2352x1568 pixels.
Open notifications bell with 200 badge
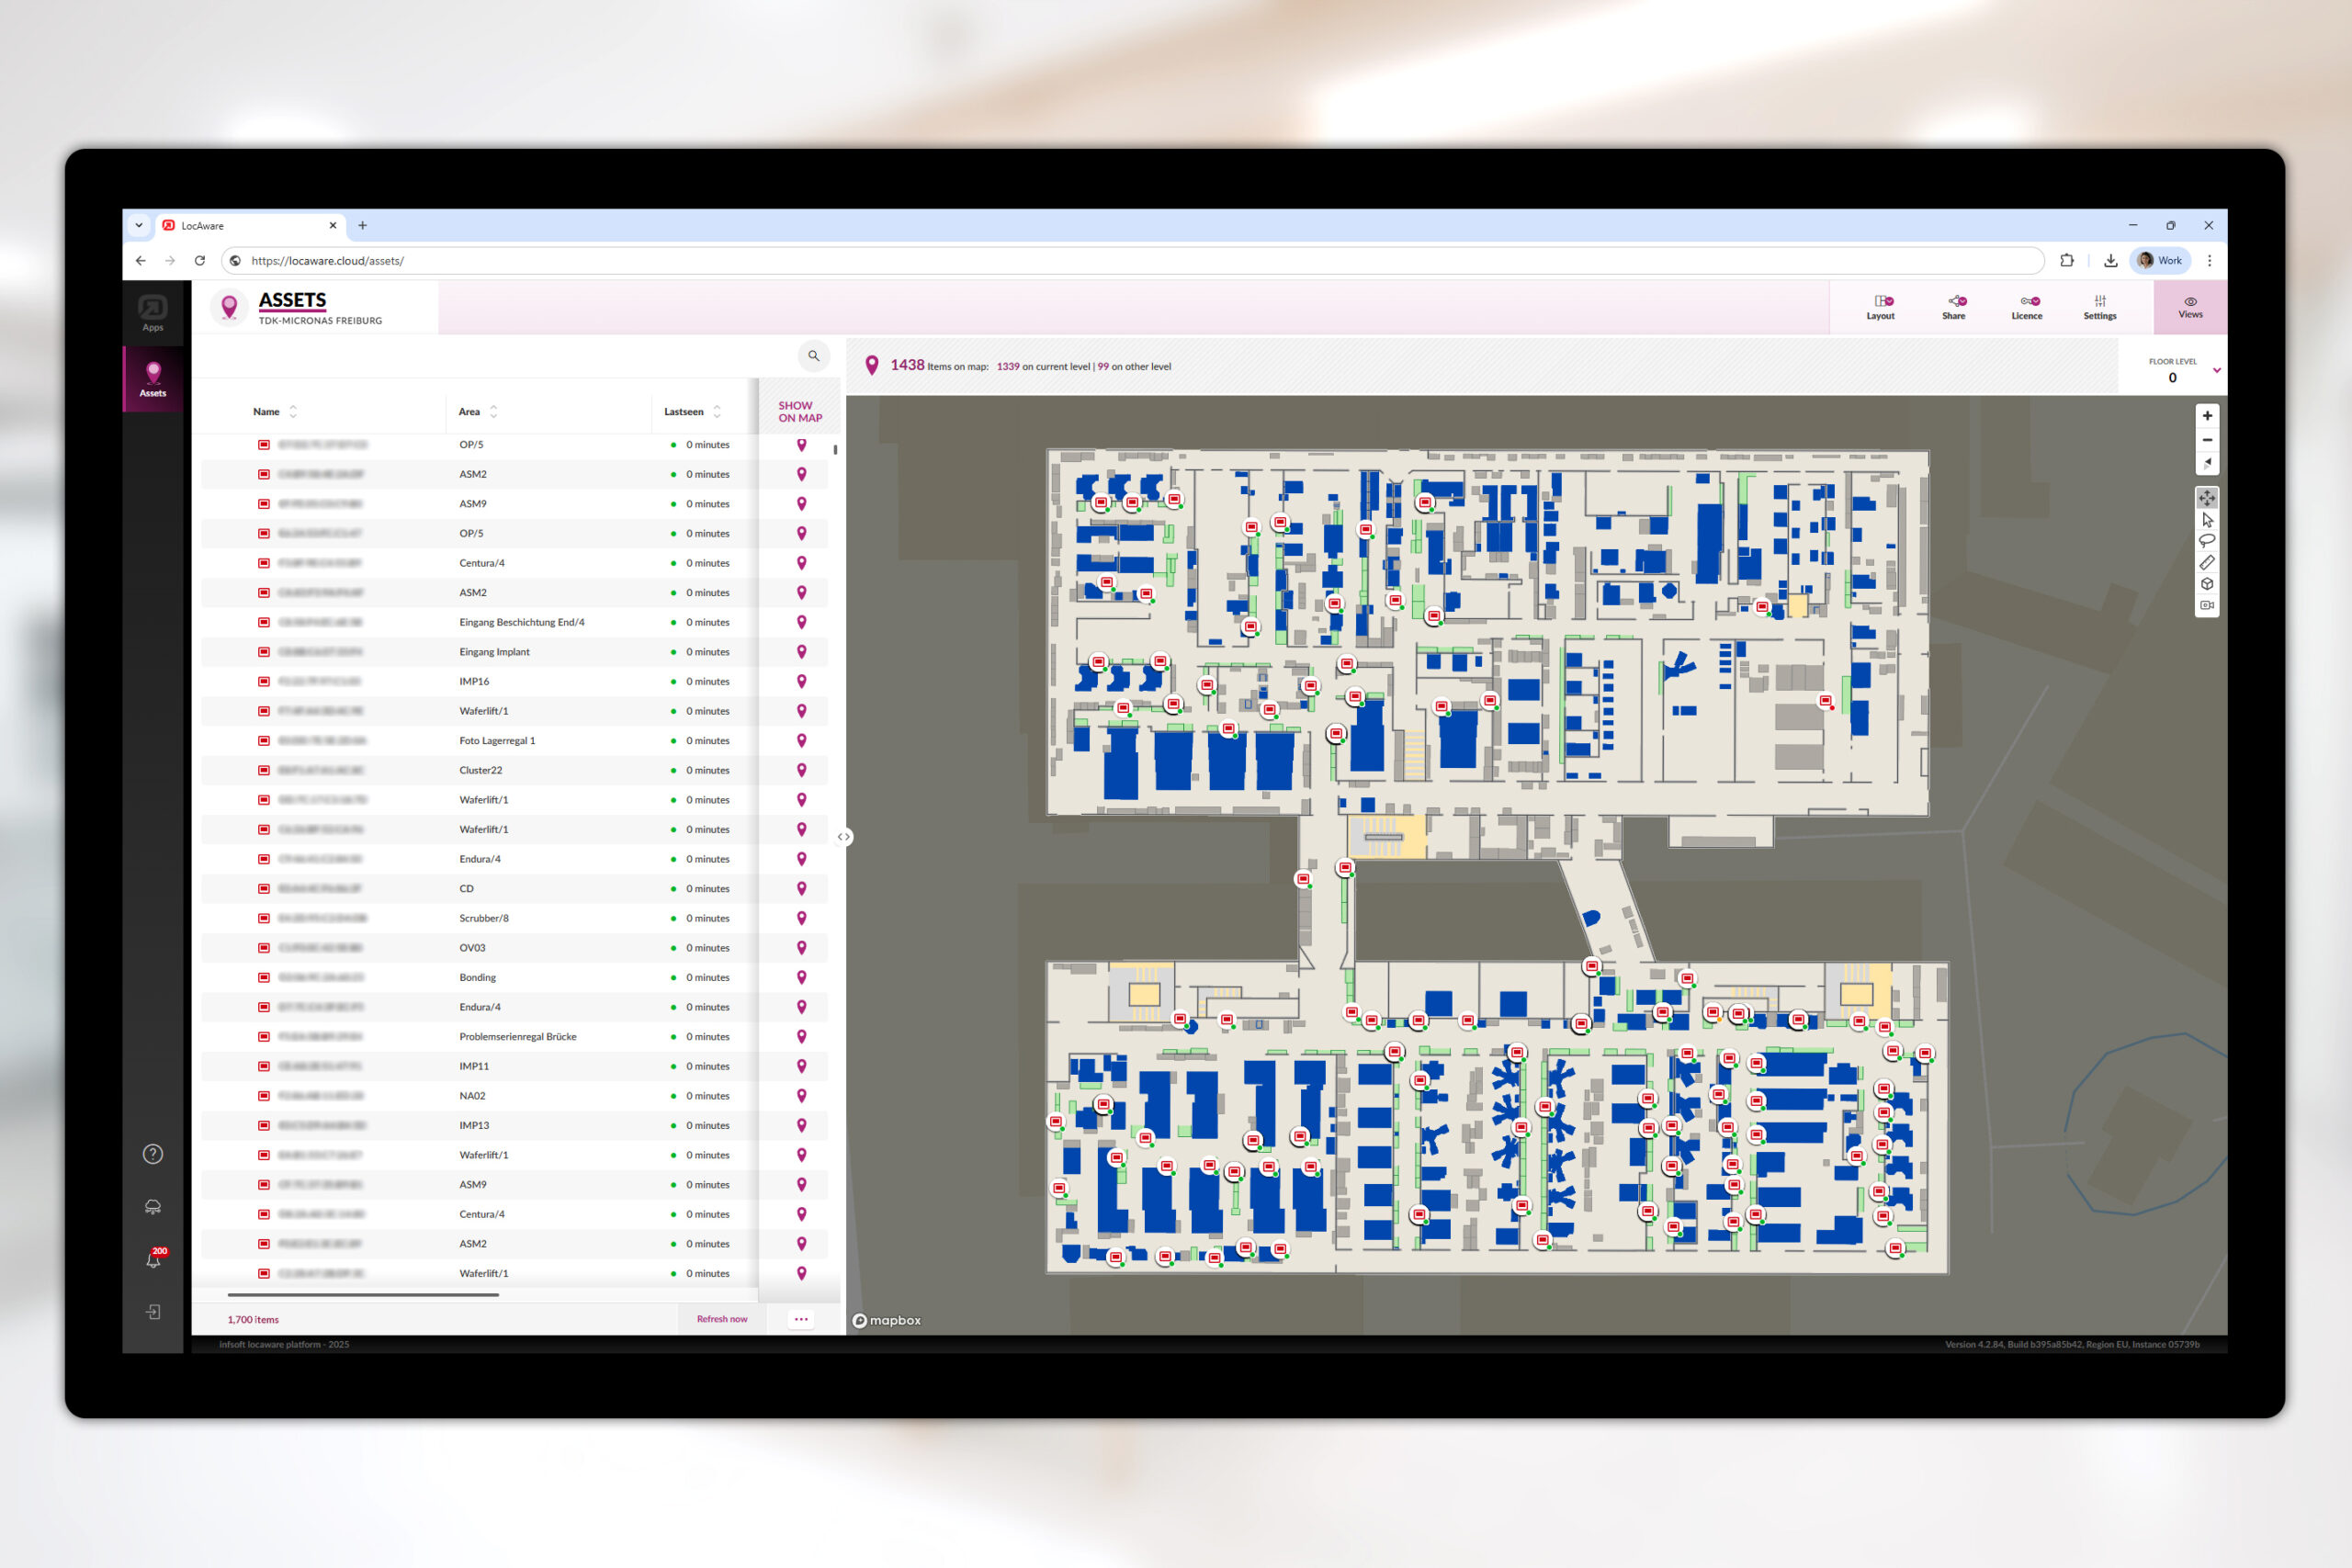153,1259
